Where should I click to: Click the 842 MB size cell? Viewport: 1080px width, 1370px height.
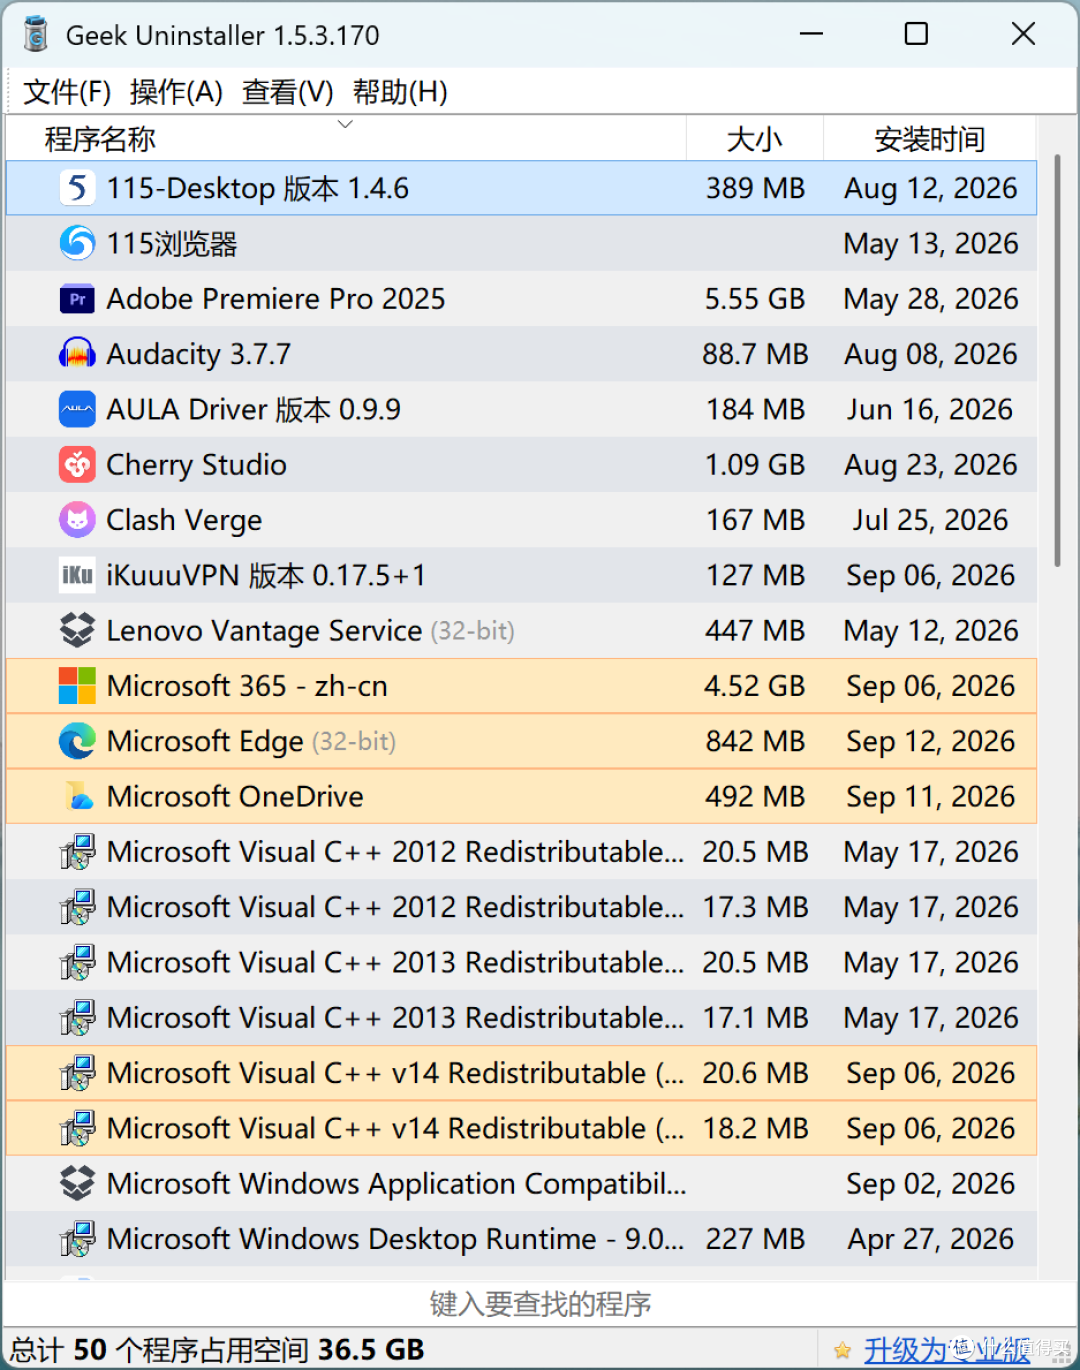tap(755, 741)
